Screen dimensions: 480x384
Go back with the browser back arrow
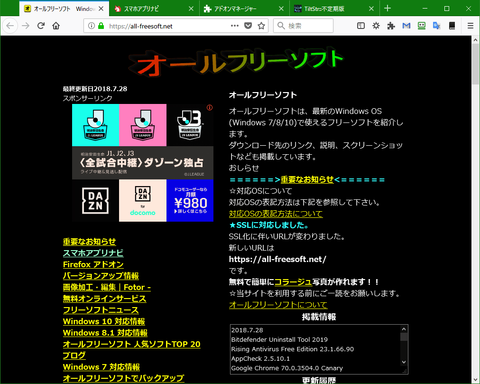click(10, 26)
